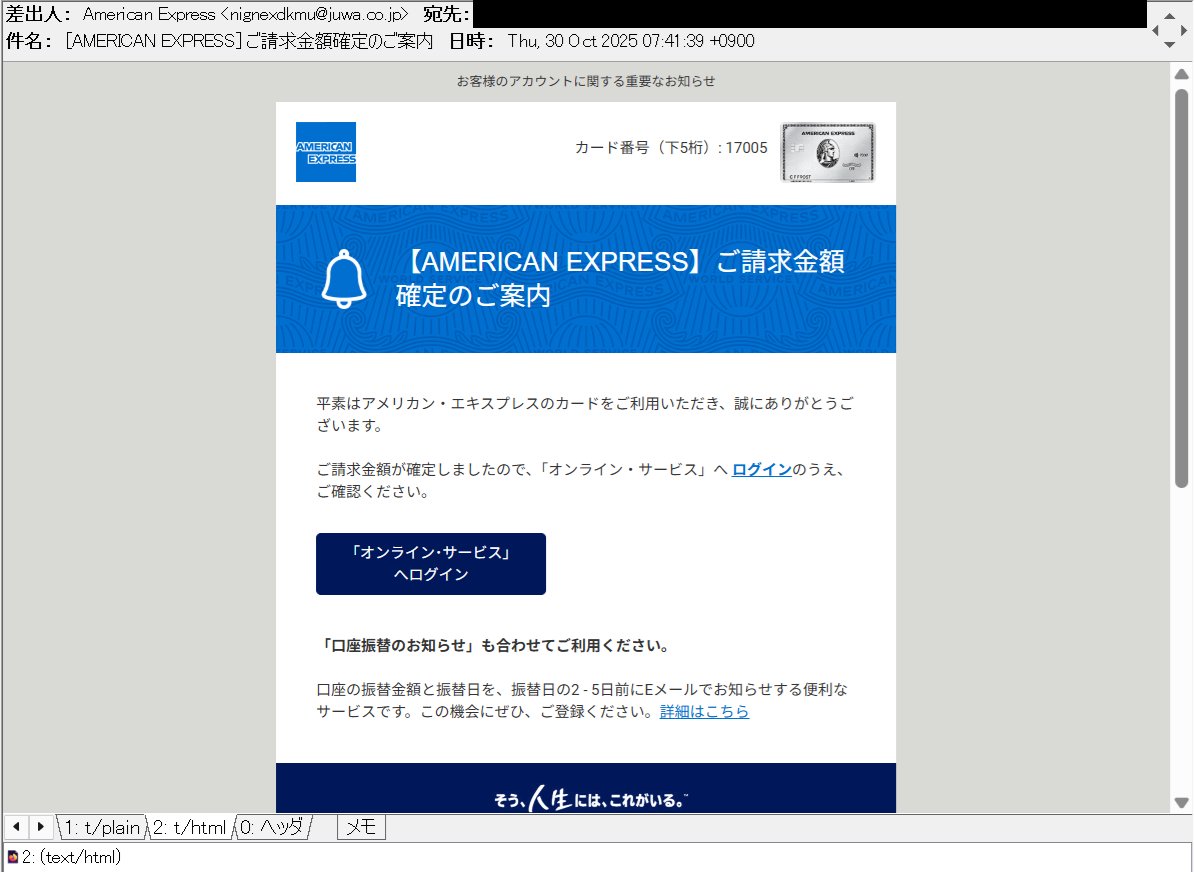Image resolution: width=1194 pixels, height=872 pixels.
Task: Click the platinum card image thumbnail
Action: coord(828,153)
